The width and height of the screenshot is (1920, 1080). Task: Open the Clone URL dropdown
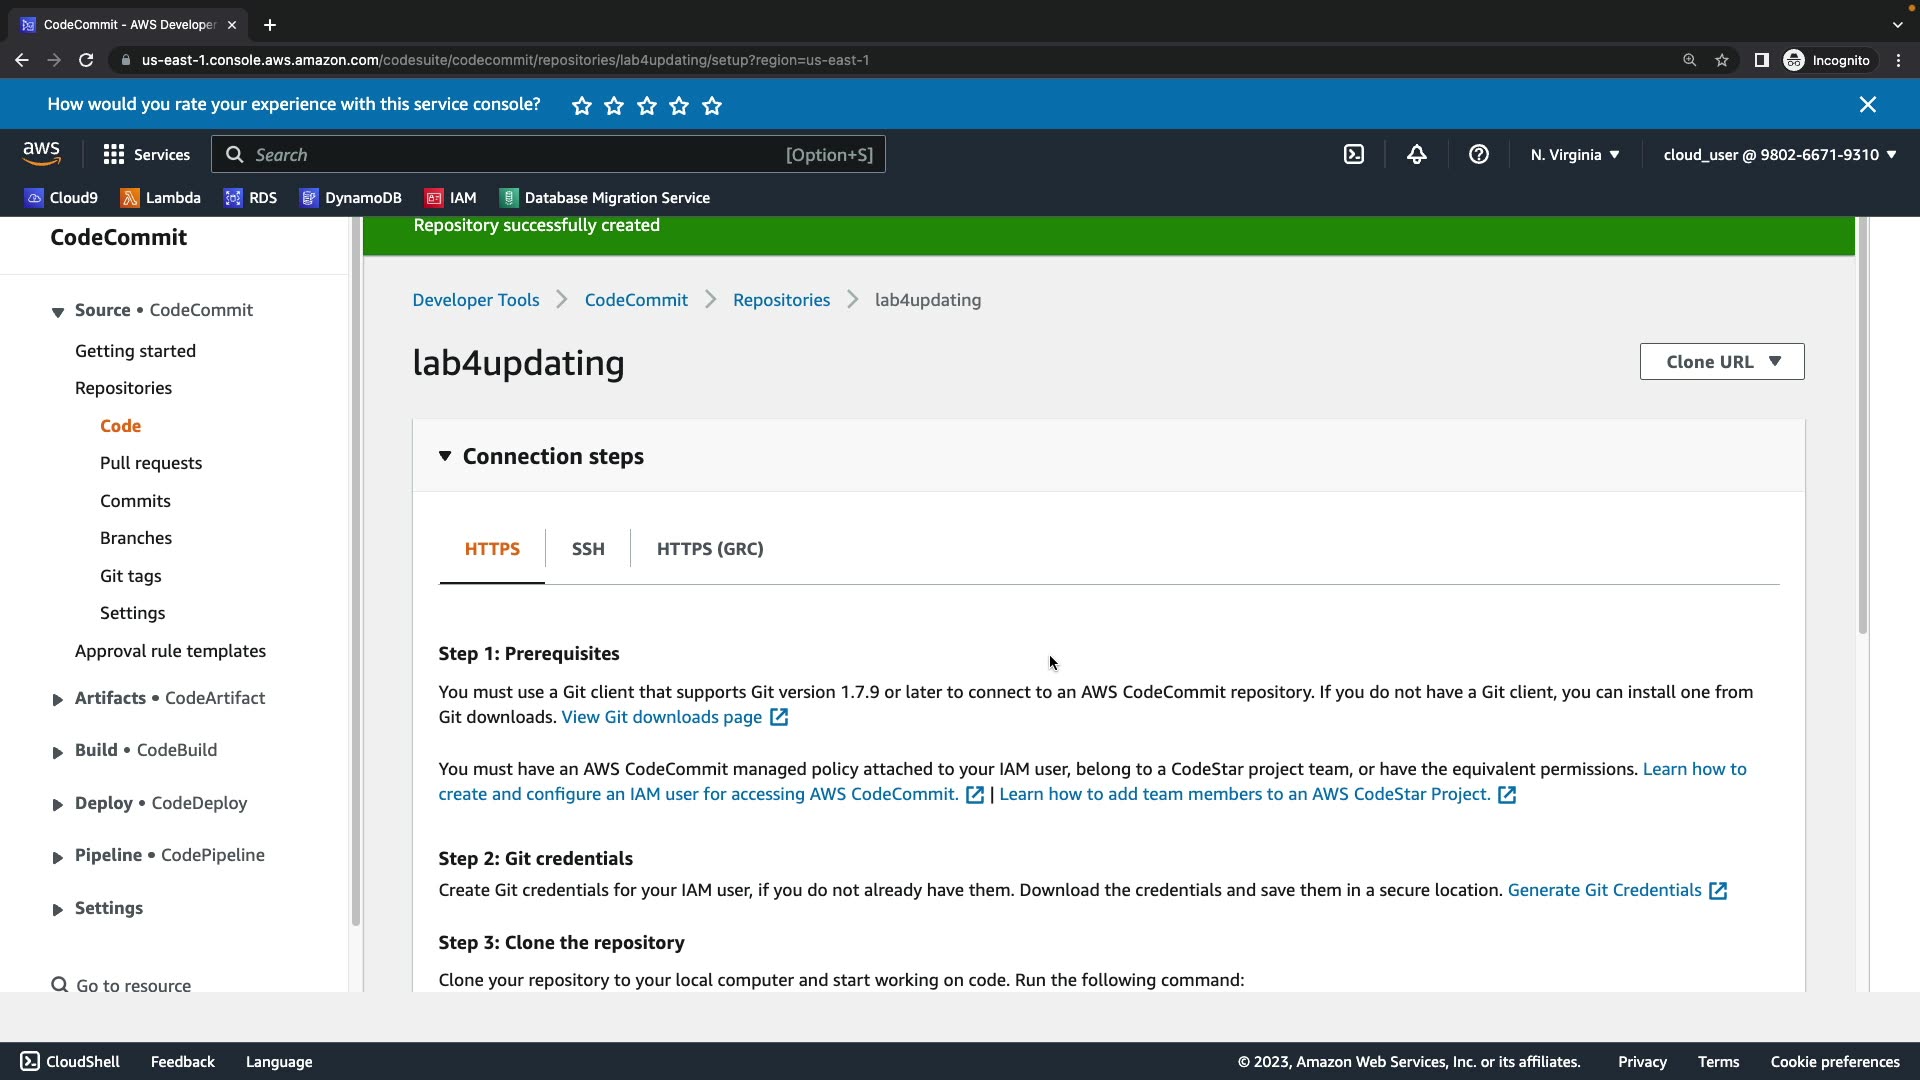(x=1721, y=362)
